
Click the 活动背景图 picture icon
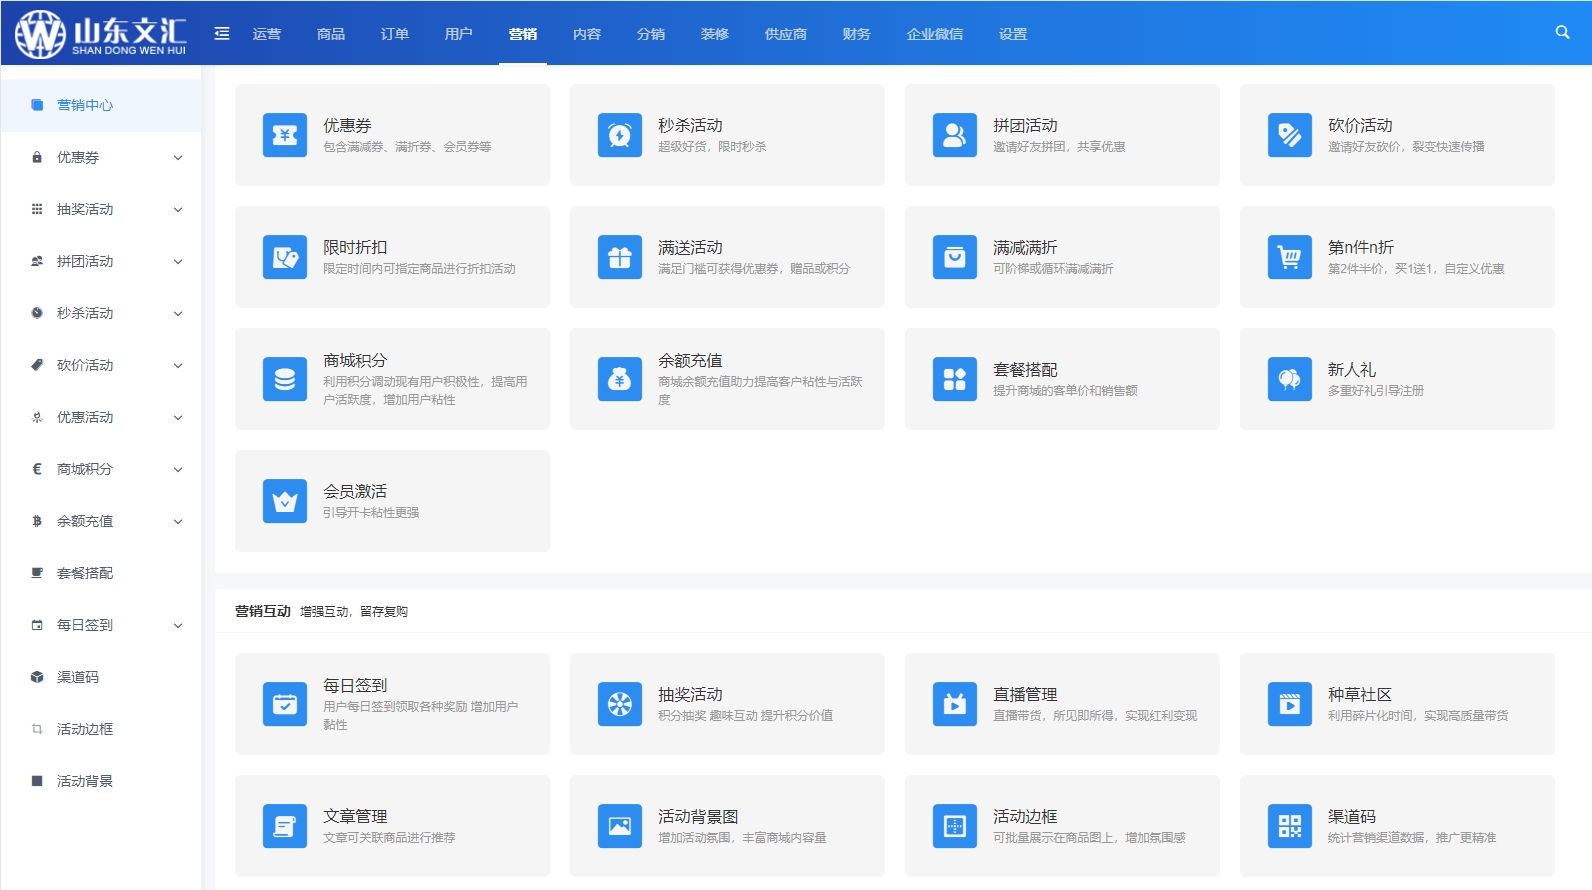pyautogui.click(x=620, y=826)
